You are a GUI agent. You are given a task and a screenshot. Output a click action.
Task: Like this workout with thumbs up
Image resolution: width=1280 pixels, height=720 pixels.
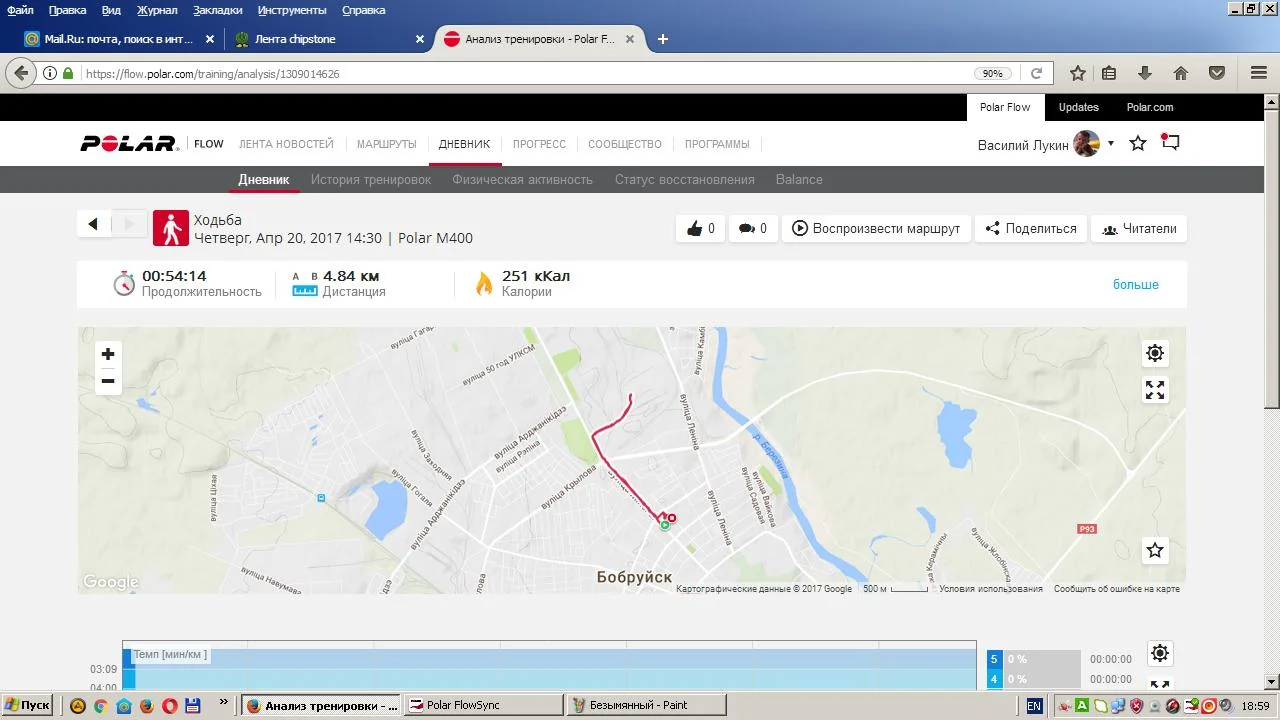pyautogui.click(x=700, y=229)
